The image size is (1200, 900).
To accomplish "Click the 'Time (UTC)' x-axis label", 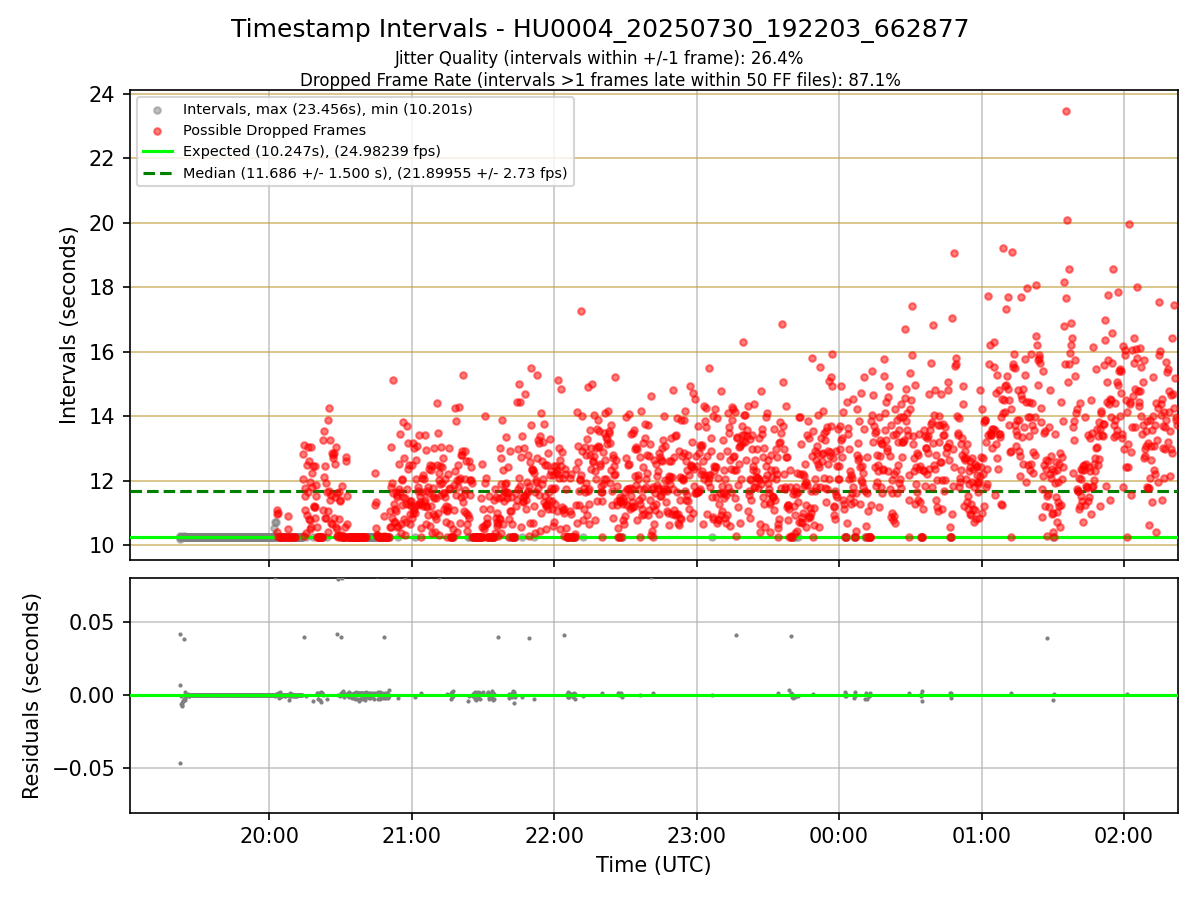I will [654, 865].
